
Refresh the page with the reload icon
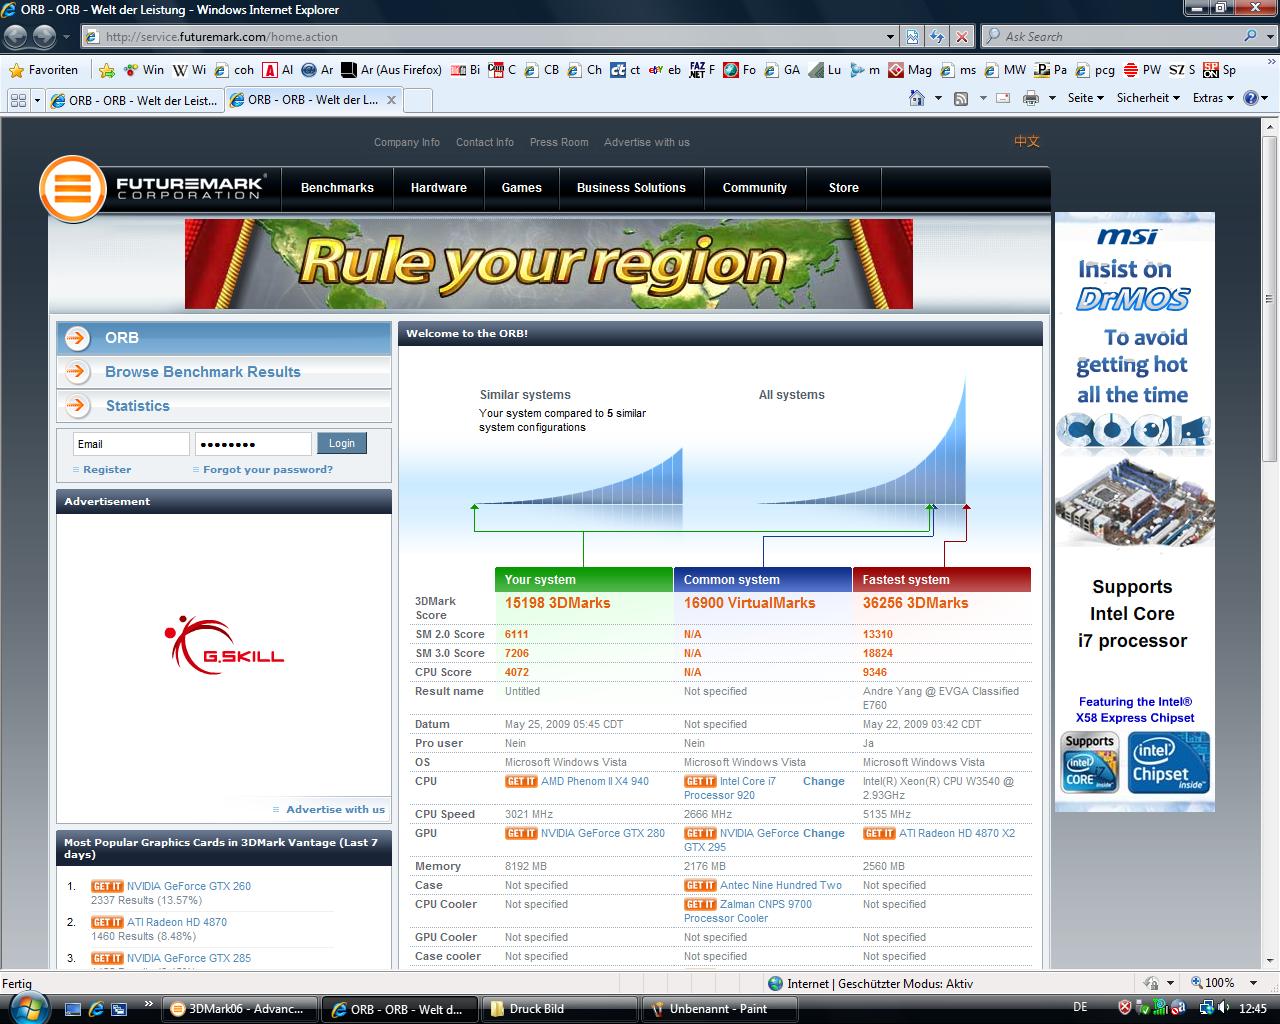pyautogui.click(x=937, y=37)
